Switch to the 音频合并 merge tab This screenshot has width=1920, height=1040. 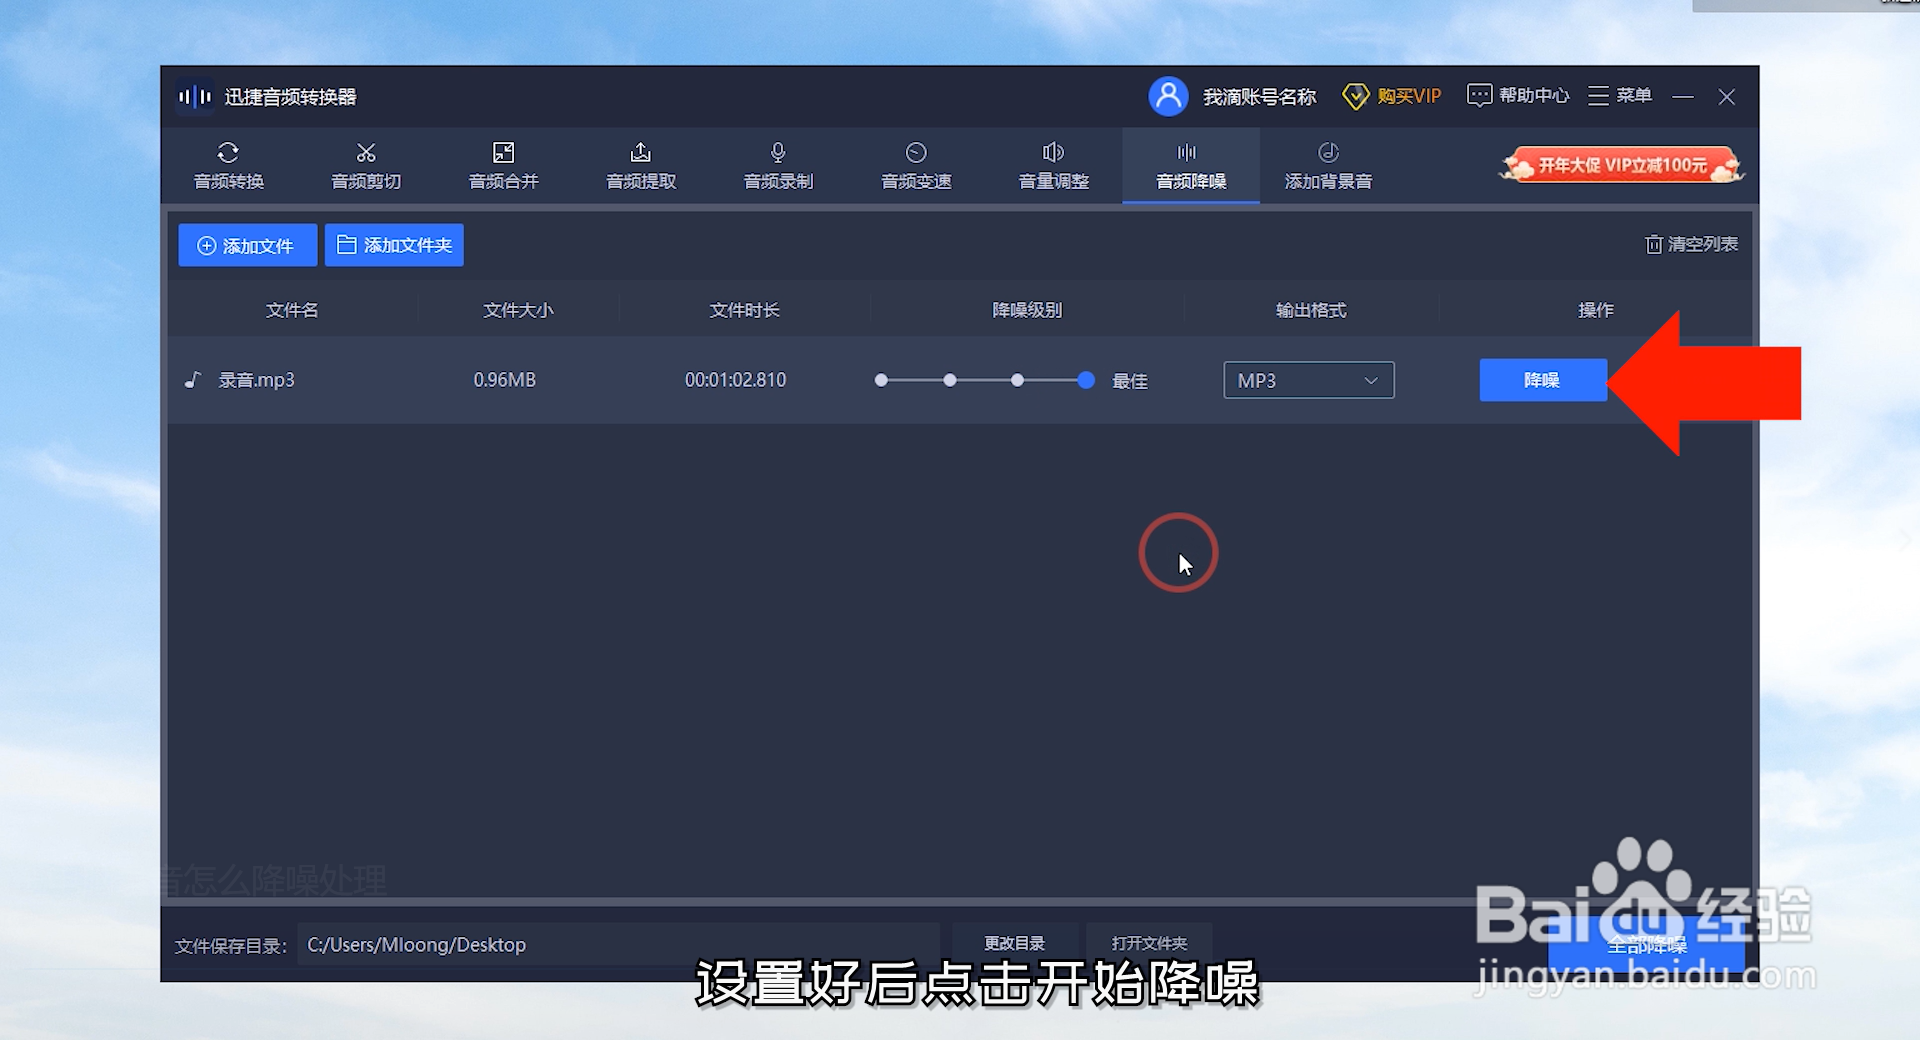coord(503,166)
